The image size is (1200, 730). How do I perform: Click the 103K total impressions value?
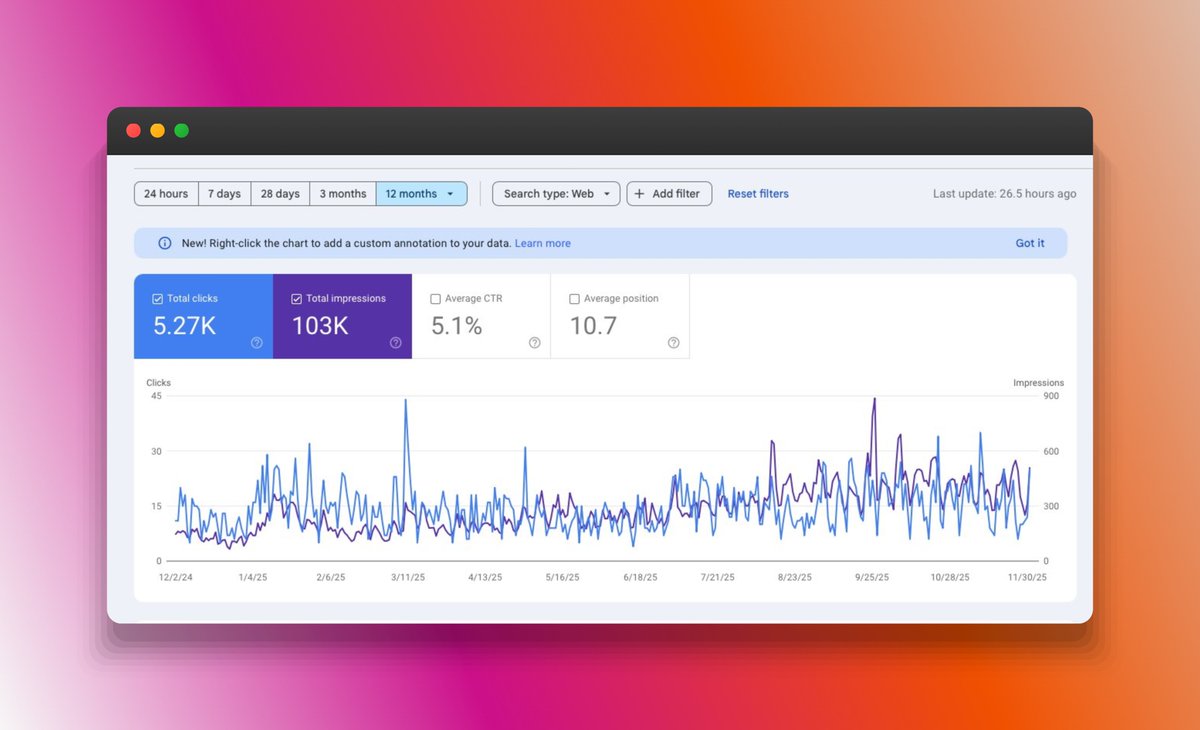[x=320, y=325]
